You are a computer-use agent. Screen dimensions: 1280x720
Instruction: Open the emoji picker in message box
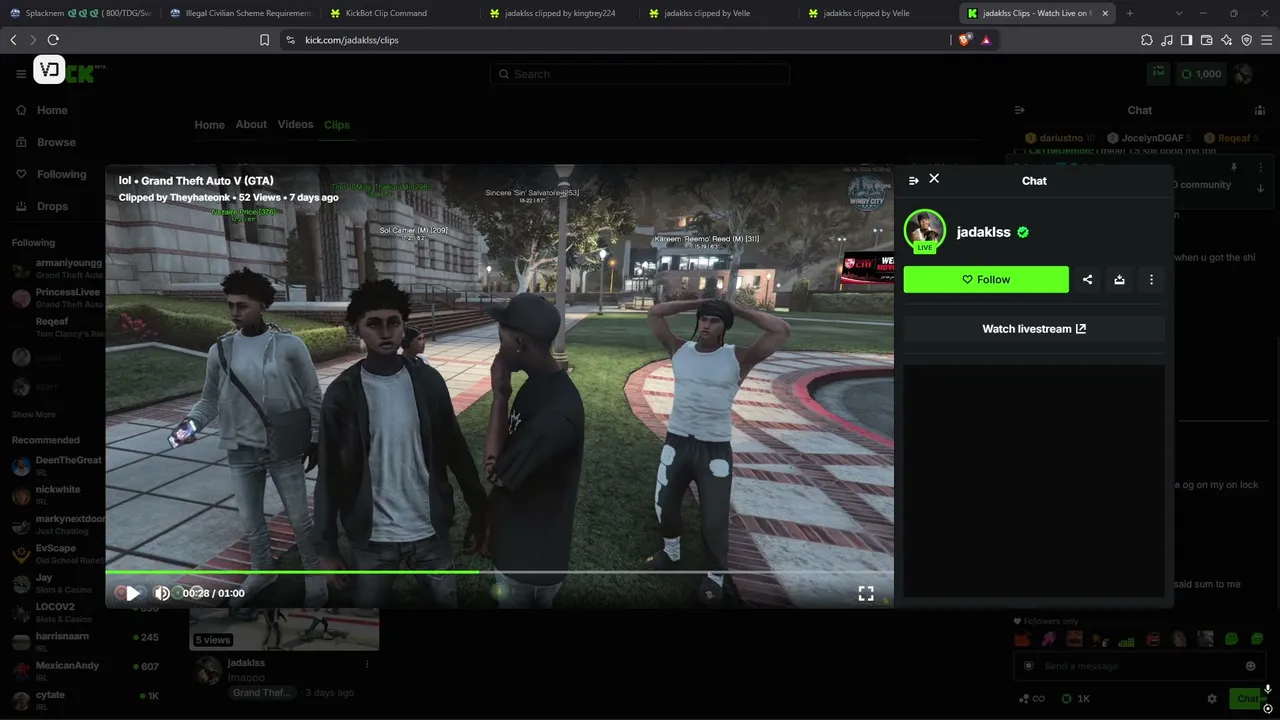coord(1250,666)
